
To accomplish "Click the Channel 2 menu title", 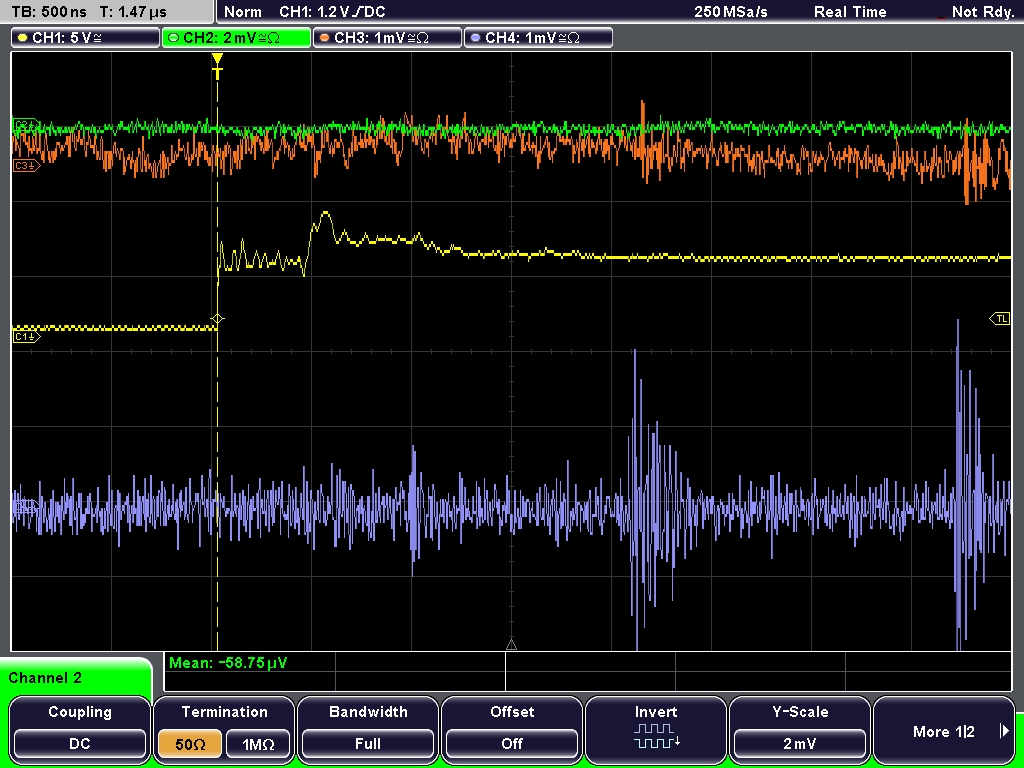I will (45, 678).
